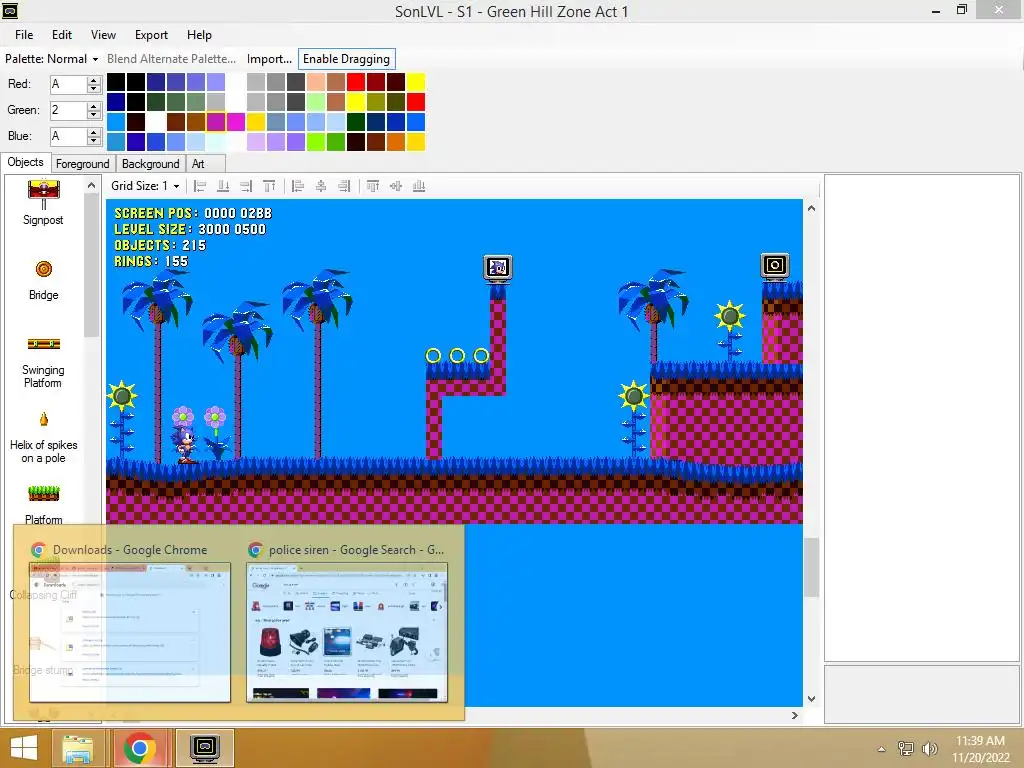Click the level view scroll right arrow
The height and width of the screenshot is (768, 1024).
click(x=795, y=715)
